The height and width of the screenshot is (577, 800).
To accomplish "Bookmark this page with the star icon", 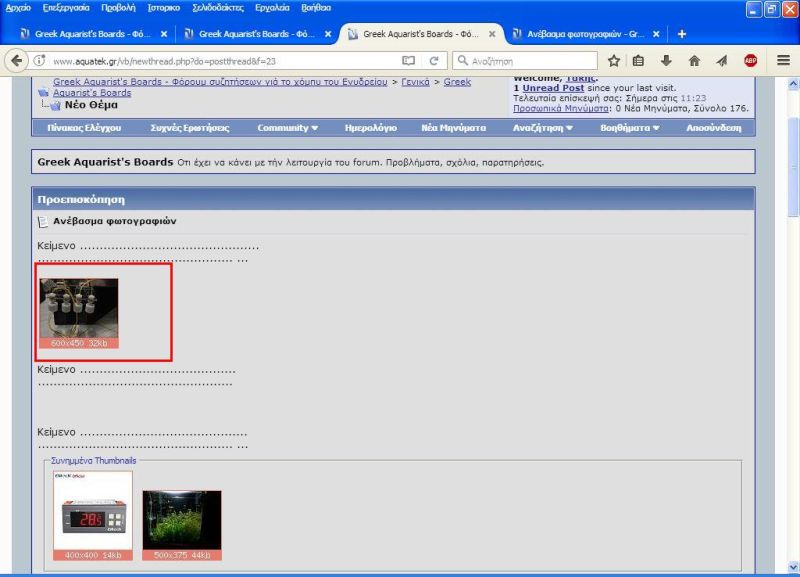I will (x=614, y=60).
